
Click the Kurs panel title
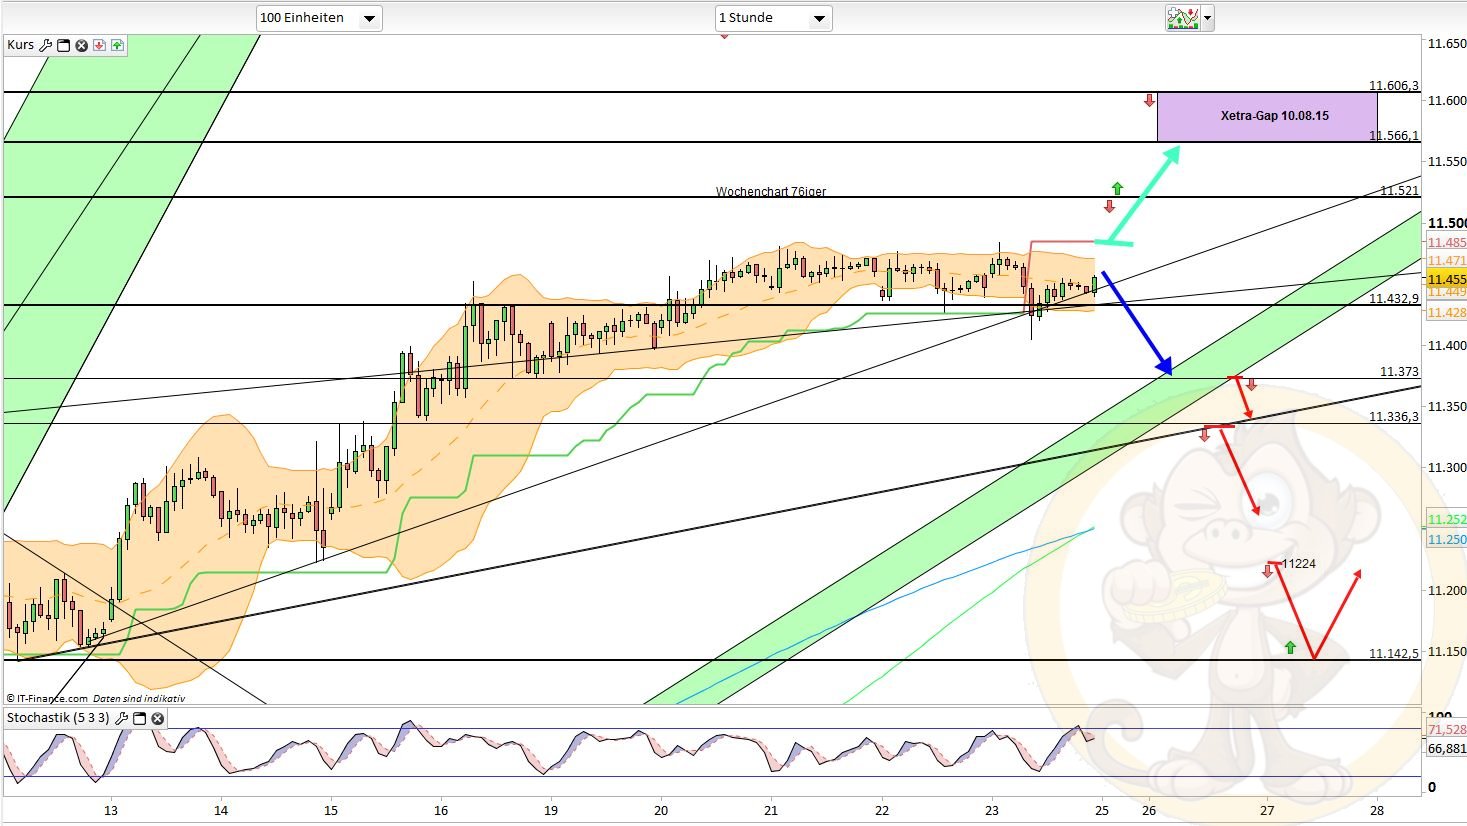20,45
